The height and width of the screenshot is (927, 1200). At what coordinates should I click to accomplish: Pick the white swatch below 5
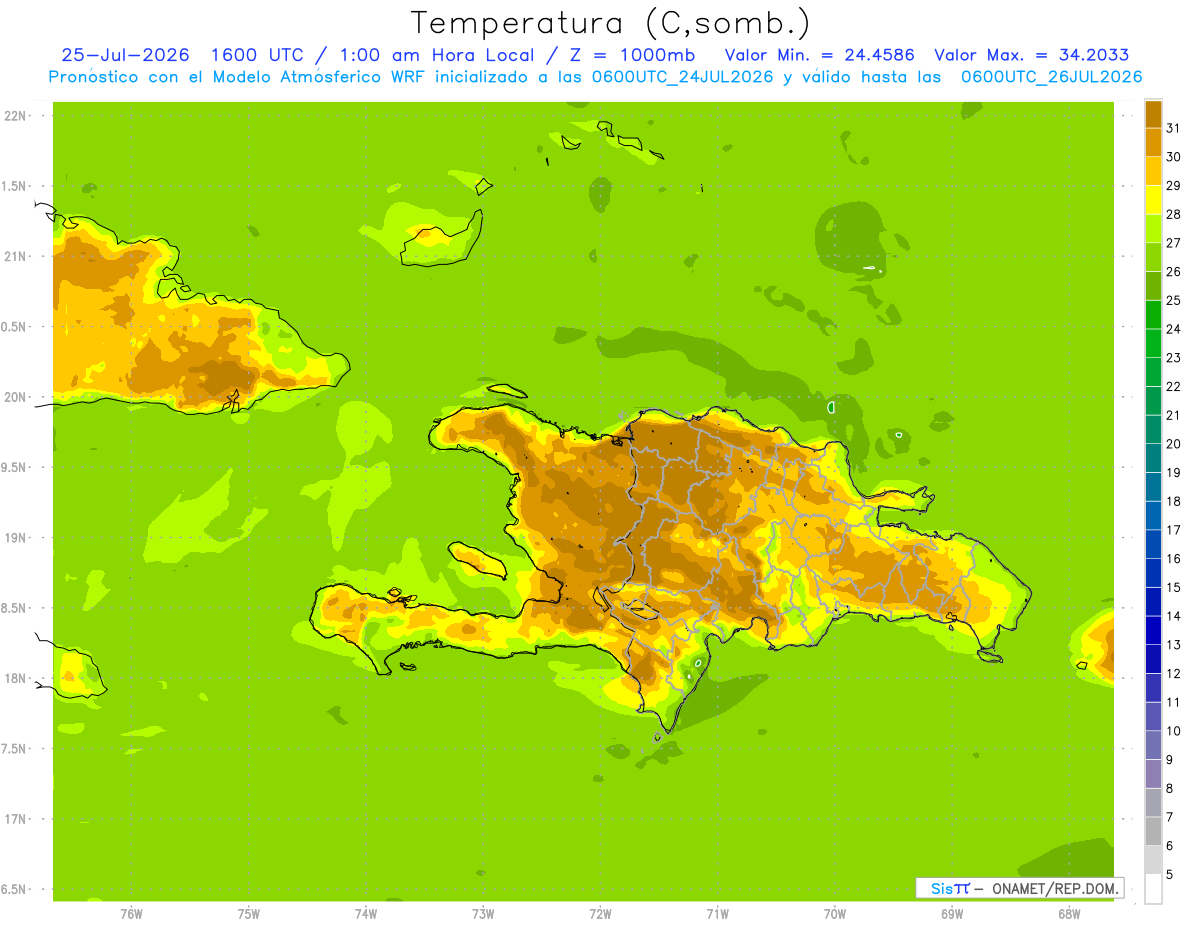coord(1153,889)
